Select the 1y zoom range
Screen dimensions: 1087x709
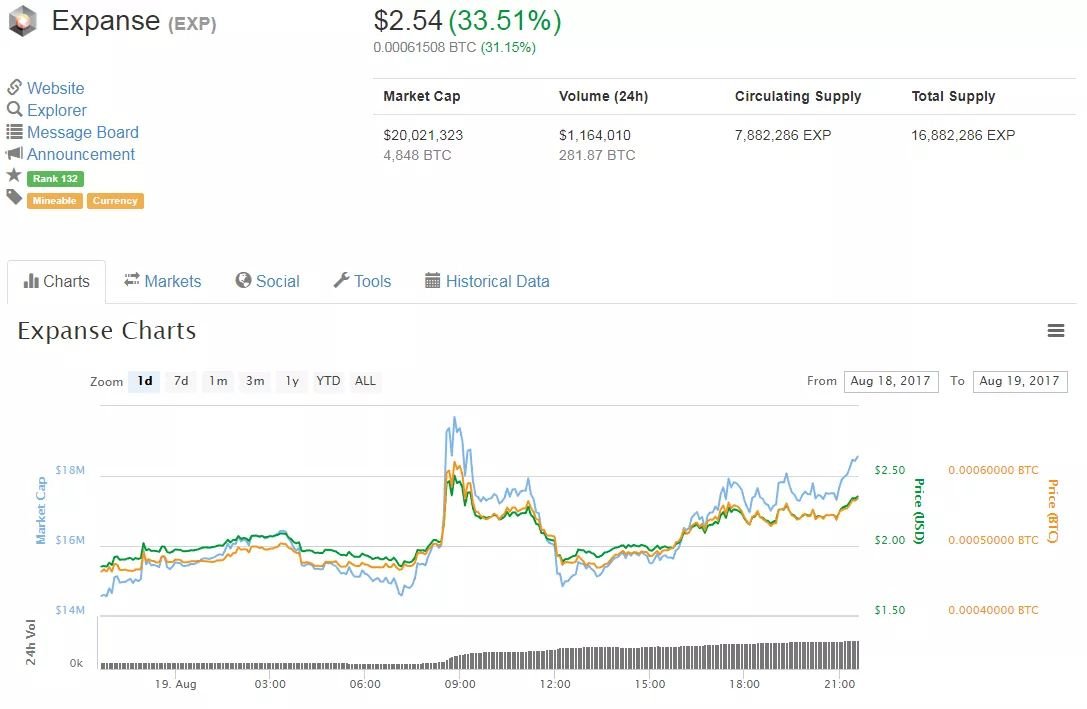click(x=292, y=381)
